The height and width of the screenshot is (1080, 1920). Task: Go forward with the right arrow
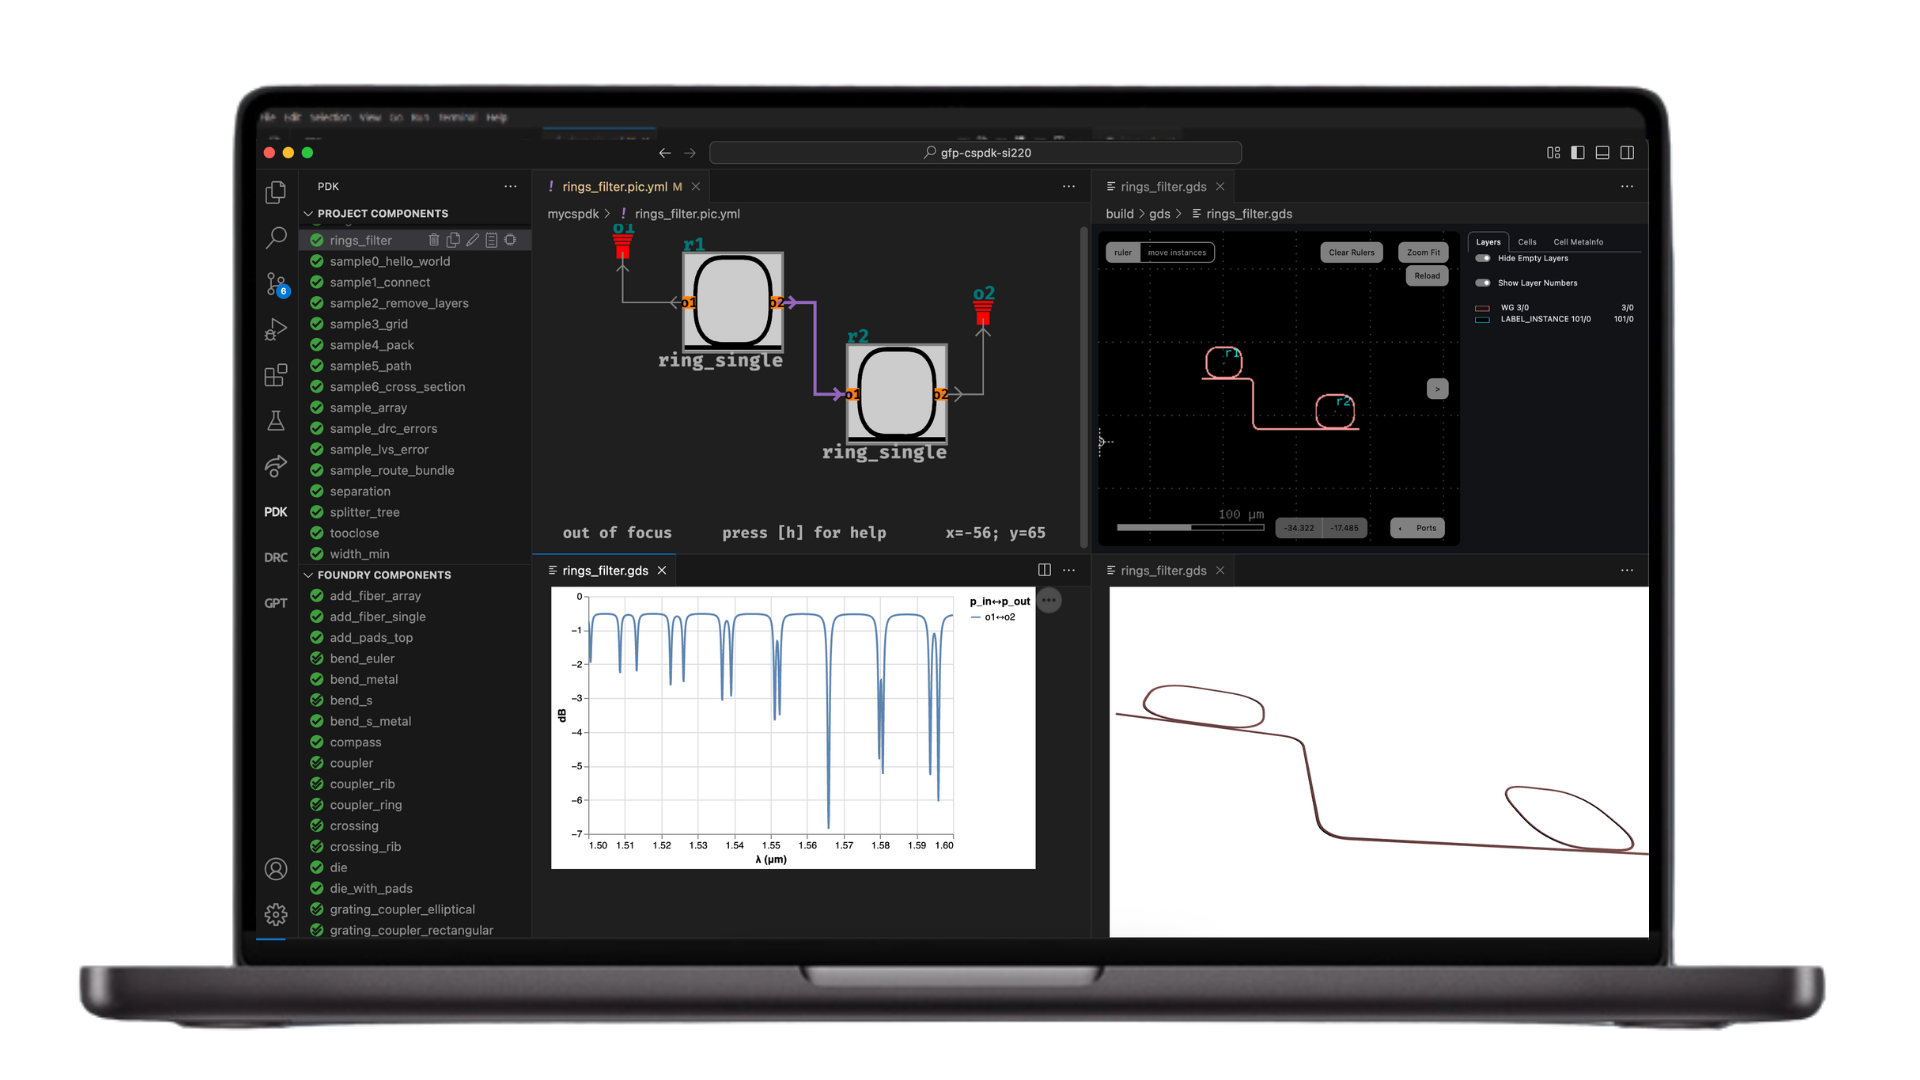click(x=690, y=153)
